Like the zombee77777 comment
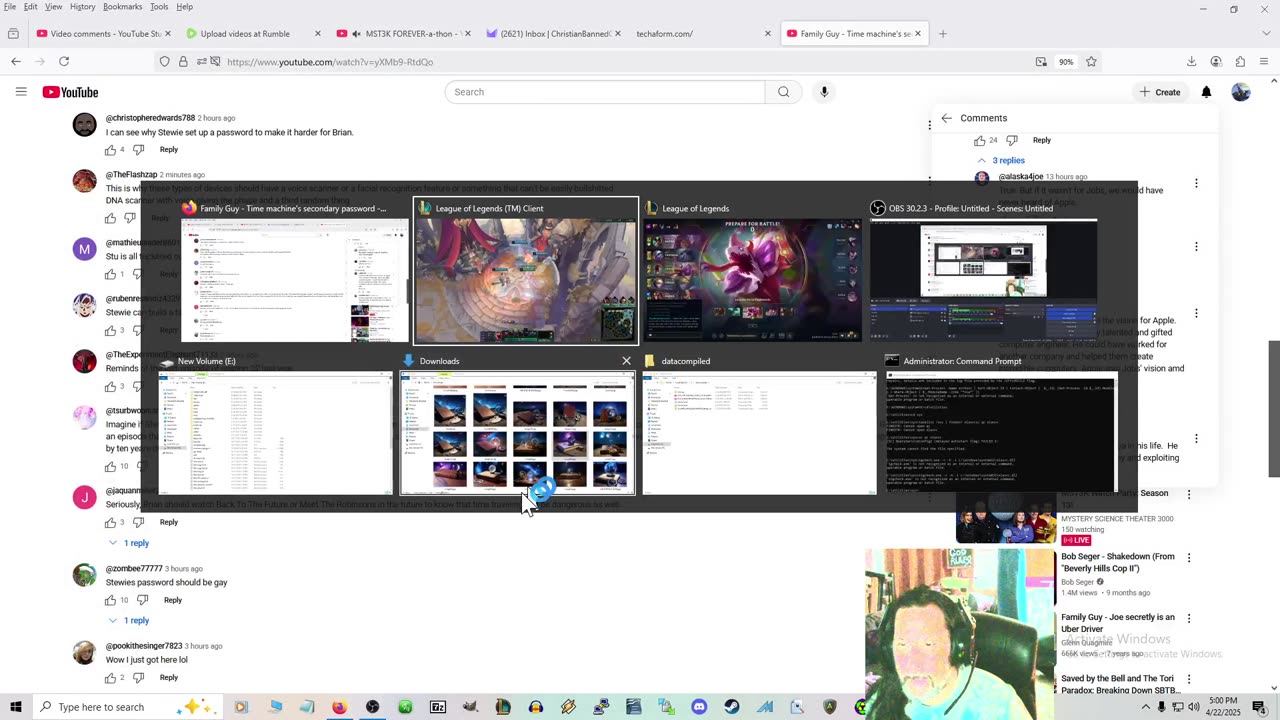 point(110,600)
